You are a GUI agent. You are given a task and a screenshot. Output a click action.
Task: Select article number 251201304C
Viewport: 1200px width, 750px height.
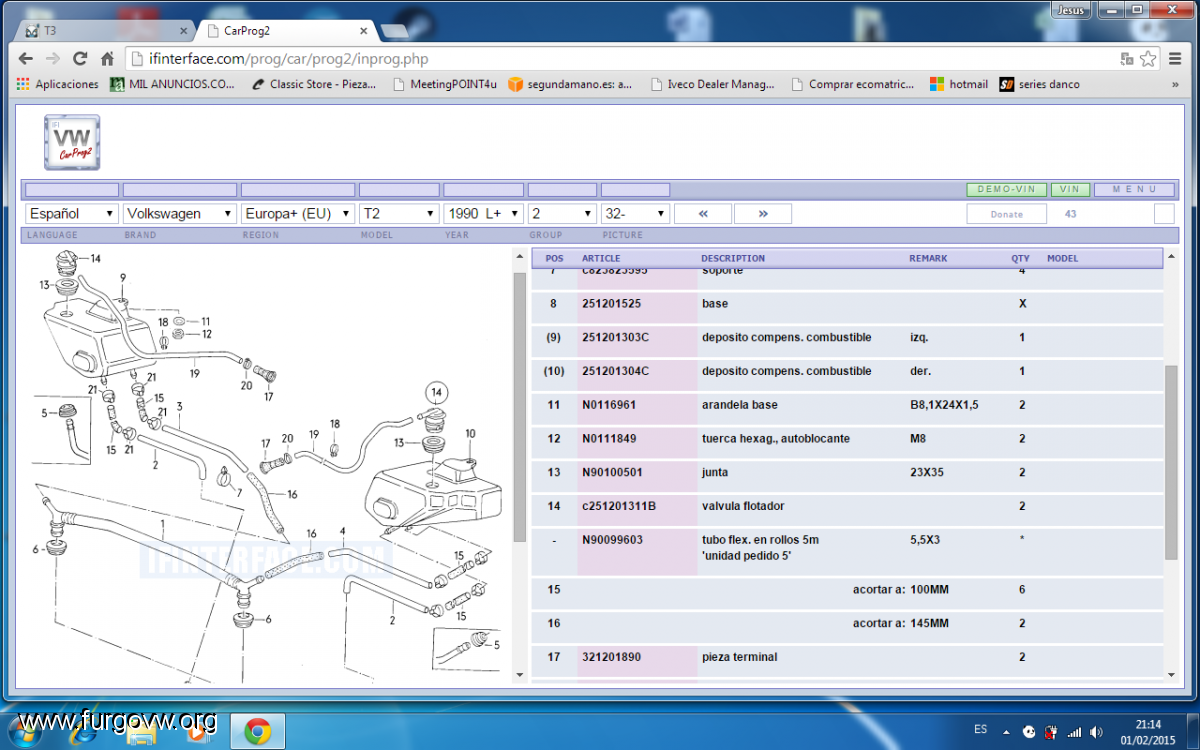pyautogui.click(x=616, y=371)
